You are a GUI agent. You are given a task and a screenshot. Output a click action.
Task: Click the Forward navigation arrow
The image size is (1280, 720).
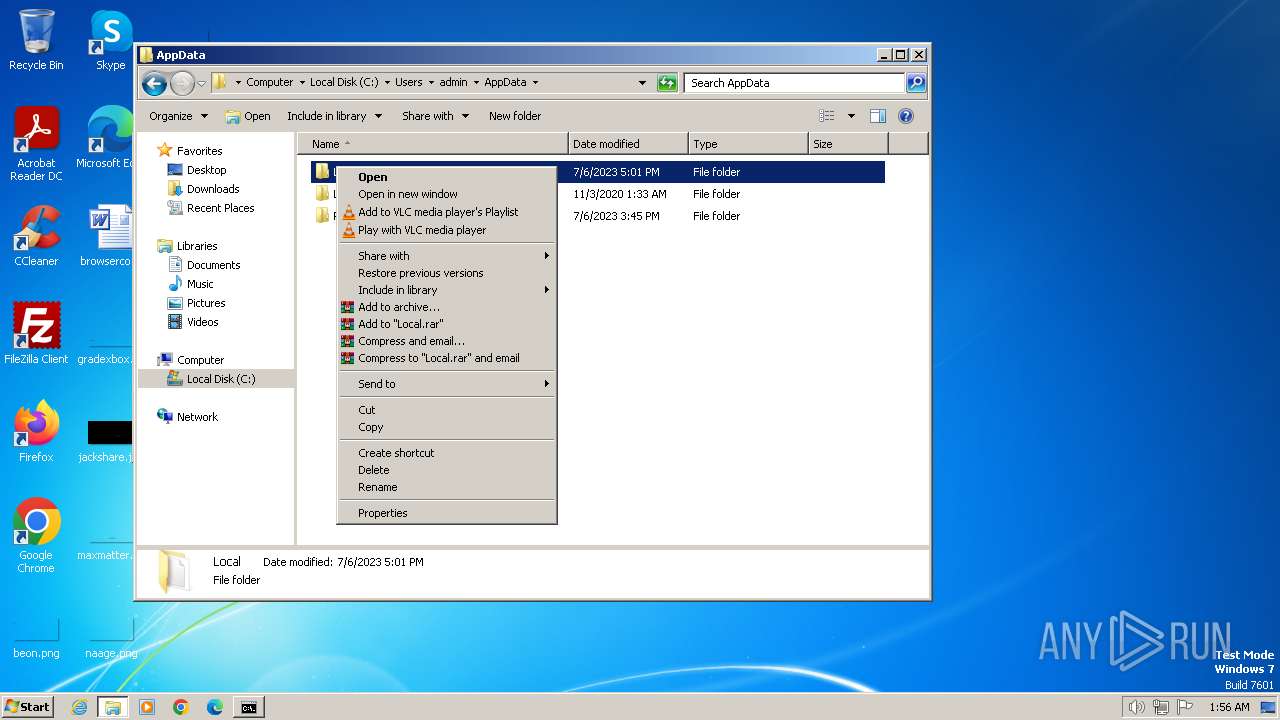pos(182,83)
